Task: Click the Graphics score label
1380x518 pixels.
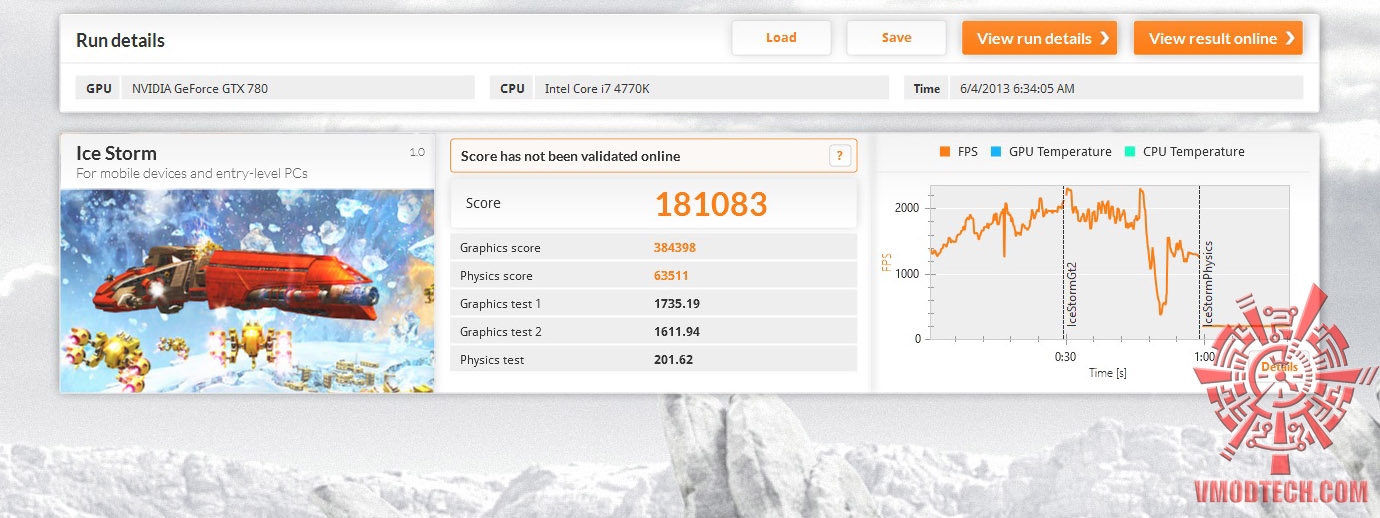Action: 500,248
